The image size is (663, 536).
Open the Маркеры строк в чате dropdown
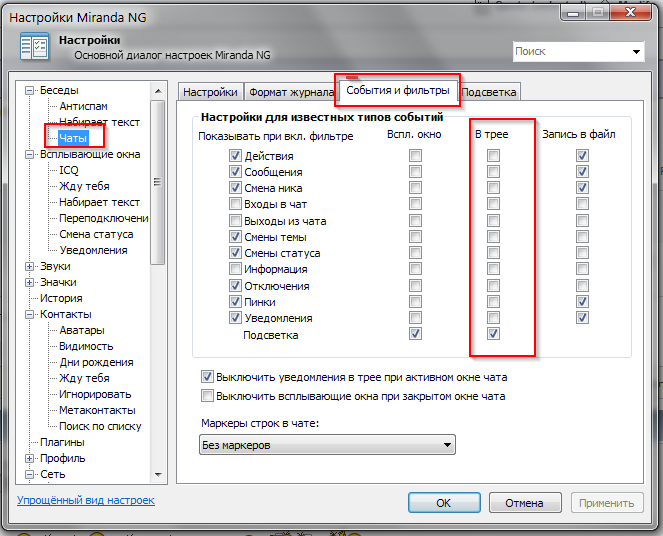[x=327, y=445]
